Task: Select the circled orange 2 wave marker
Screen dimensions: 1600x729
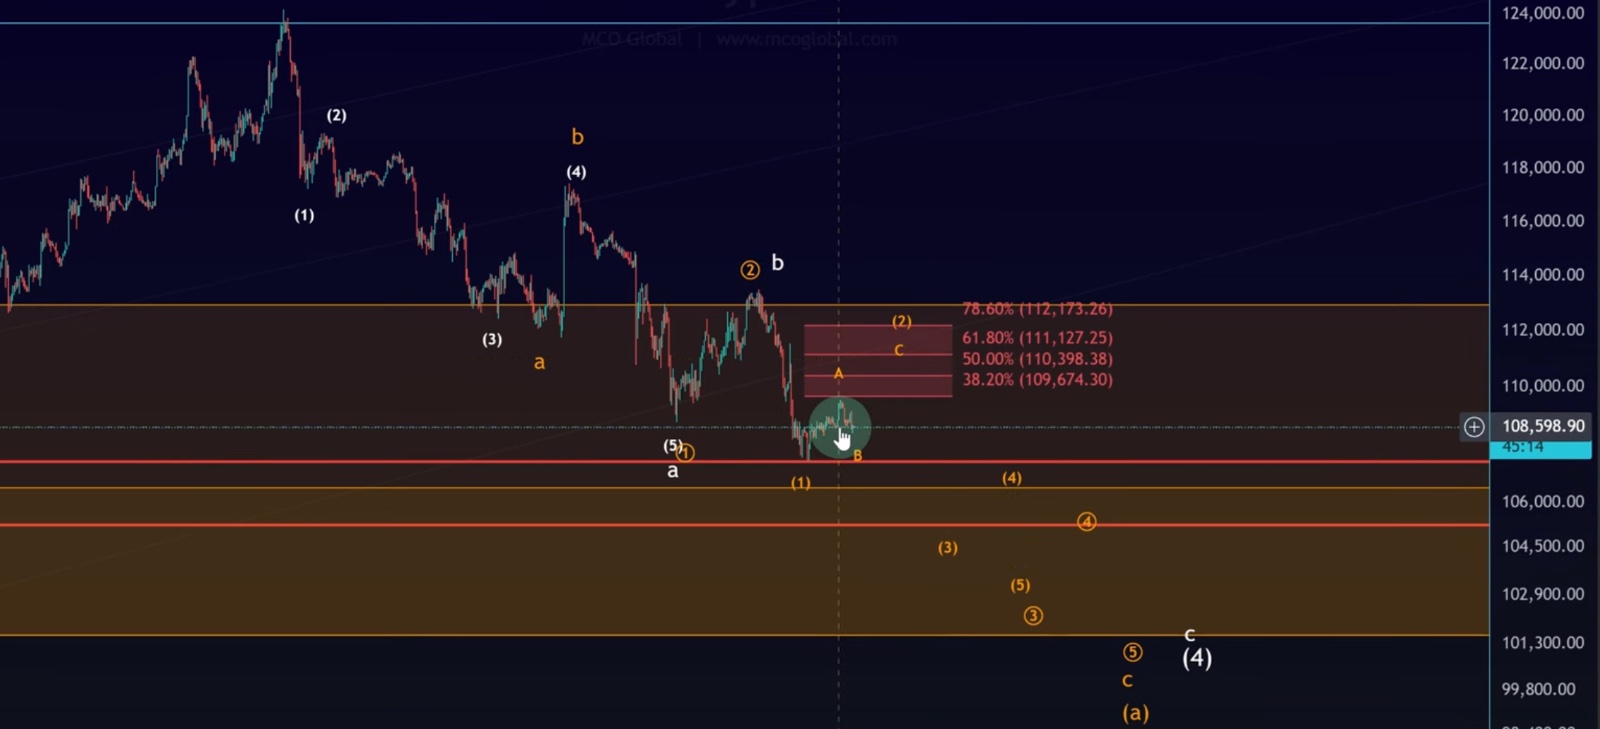Action: 750,269
